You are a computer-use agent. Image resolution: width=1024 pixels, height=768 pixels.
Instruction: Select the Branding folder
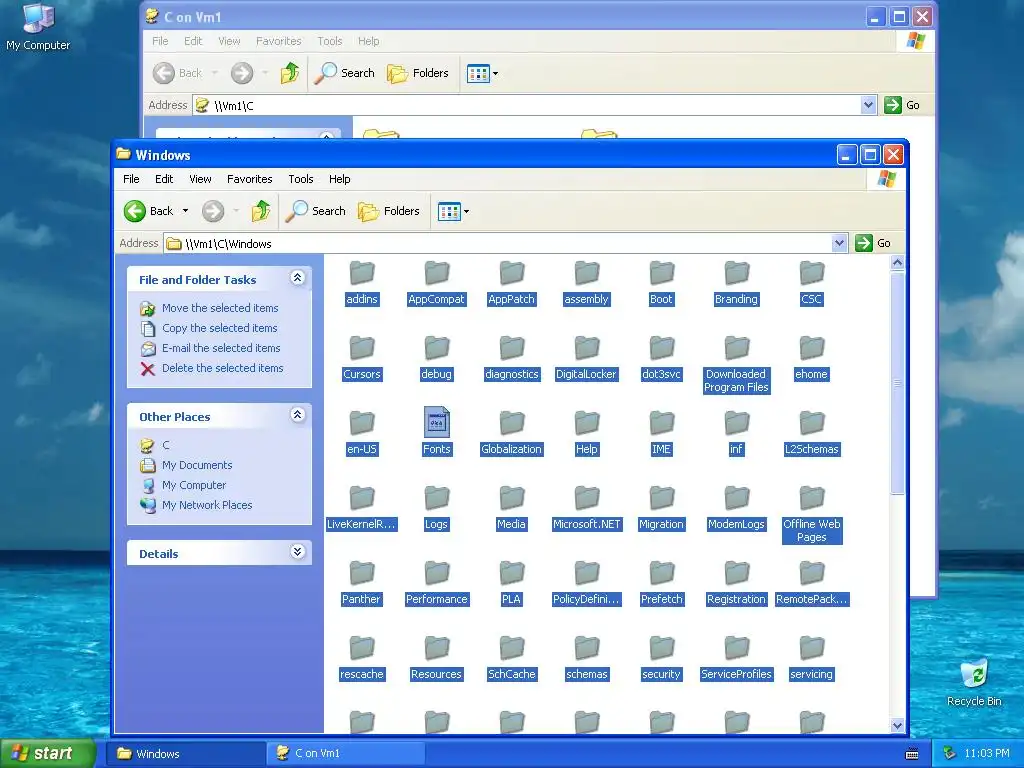click(x=736, y=285)
